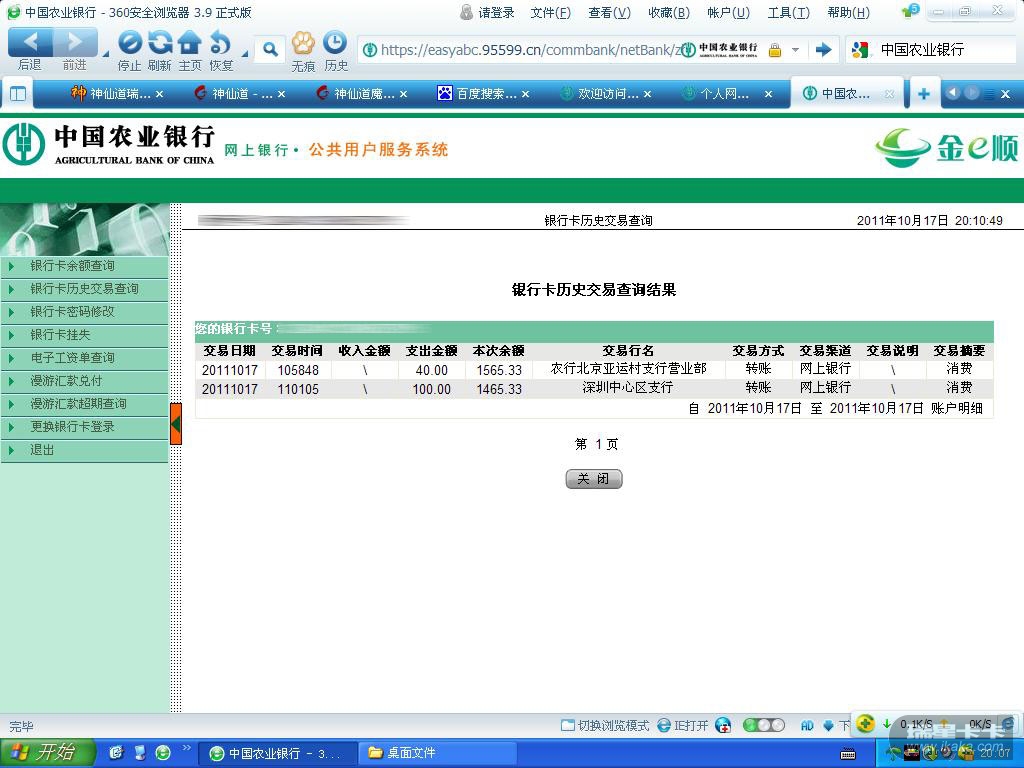Open the 桌面文件 folder in taskbar
Image resolution: width=1024 pixels, height=768 pixels.
point(410,753)
